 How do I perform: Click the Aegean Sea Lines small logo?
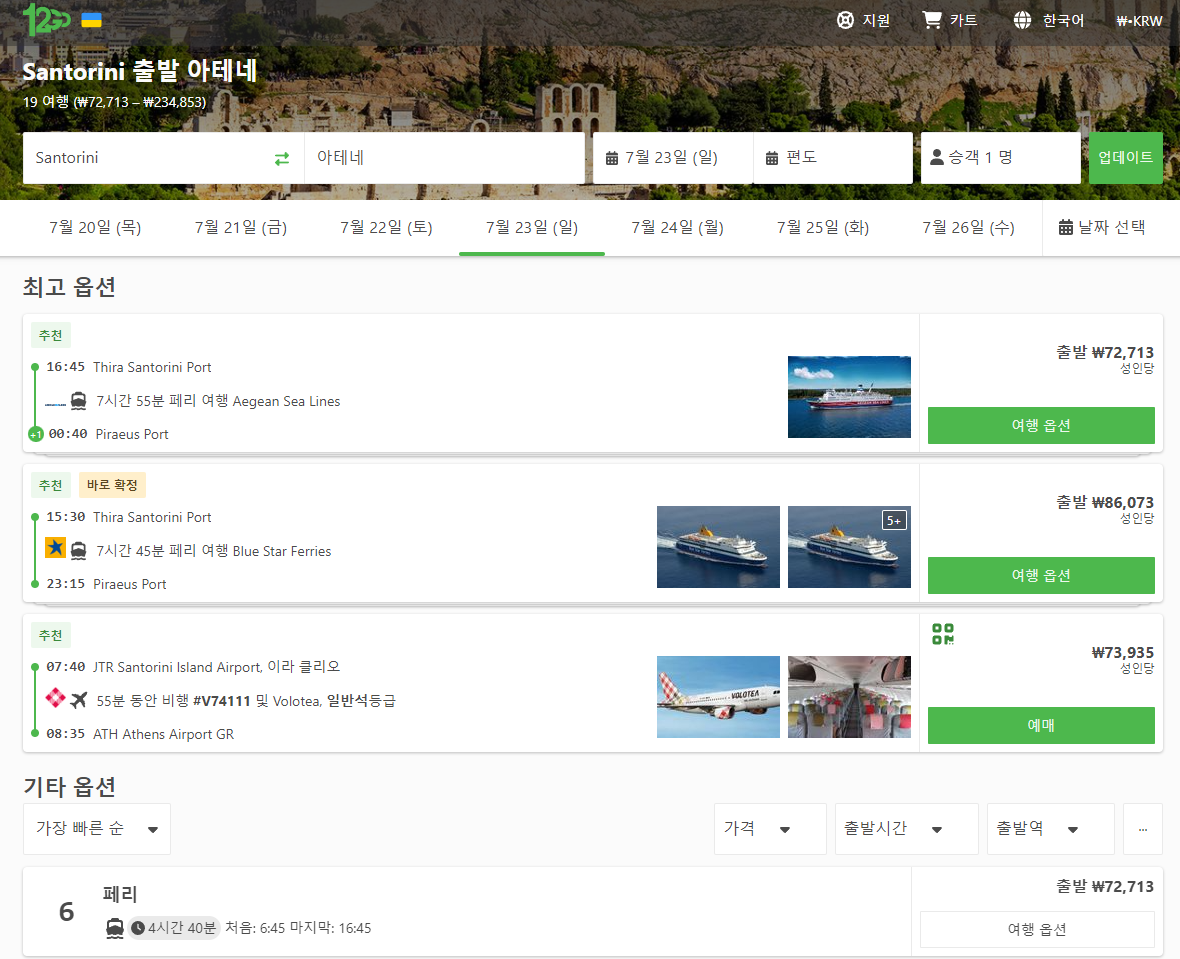point(56,405)
